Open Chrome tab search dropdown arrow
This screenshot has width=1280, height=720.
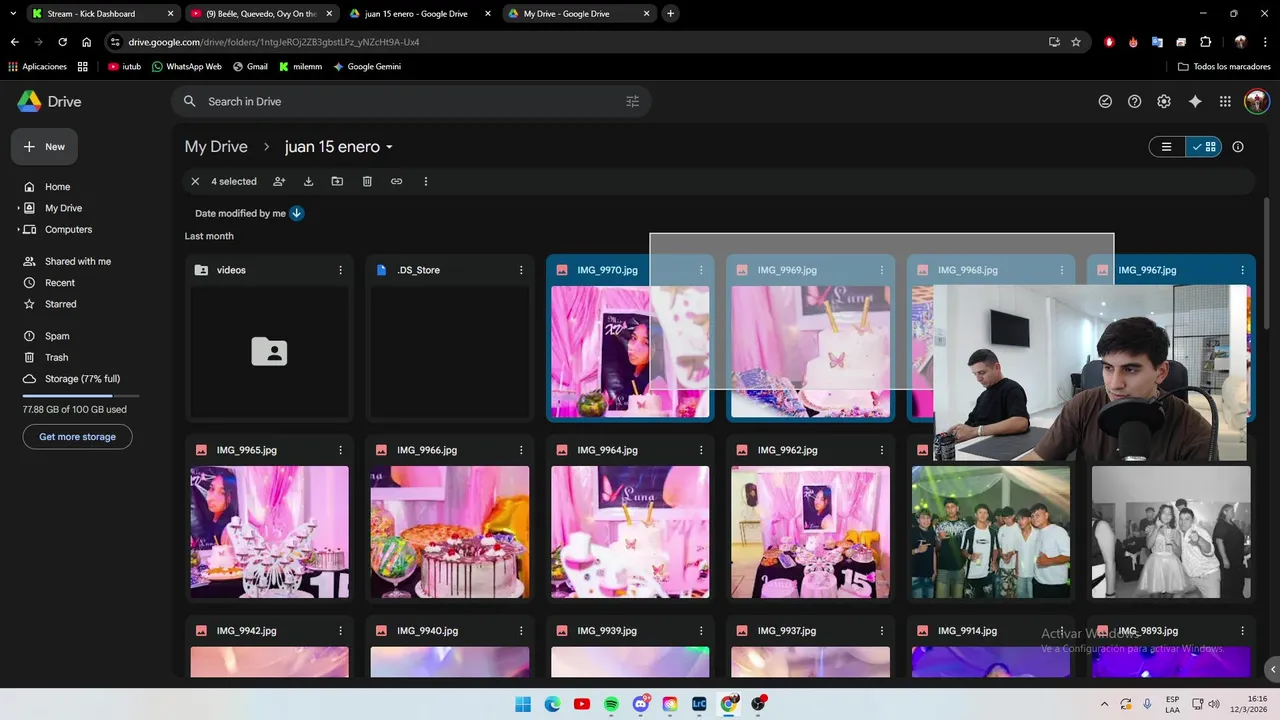coord(11,14)
